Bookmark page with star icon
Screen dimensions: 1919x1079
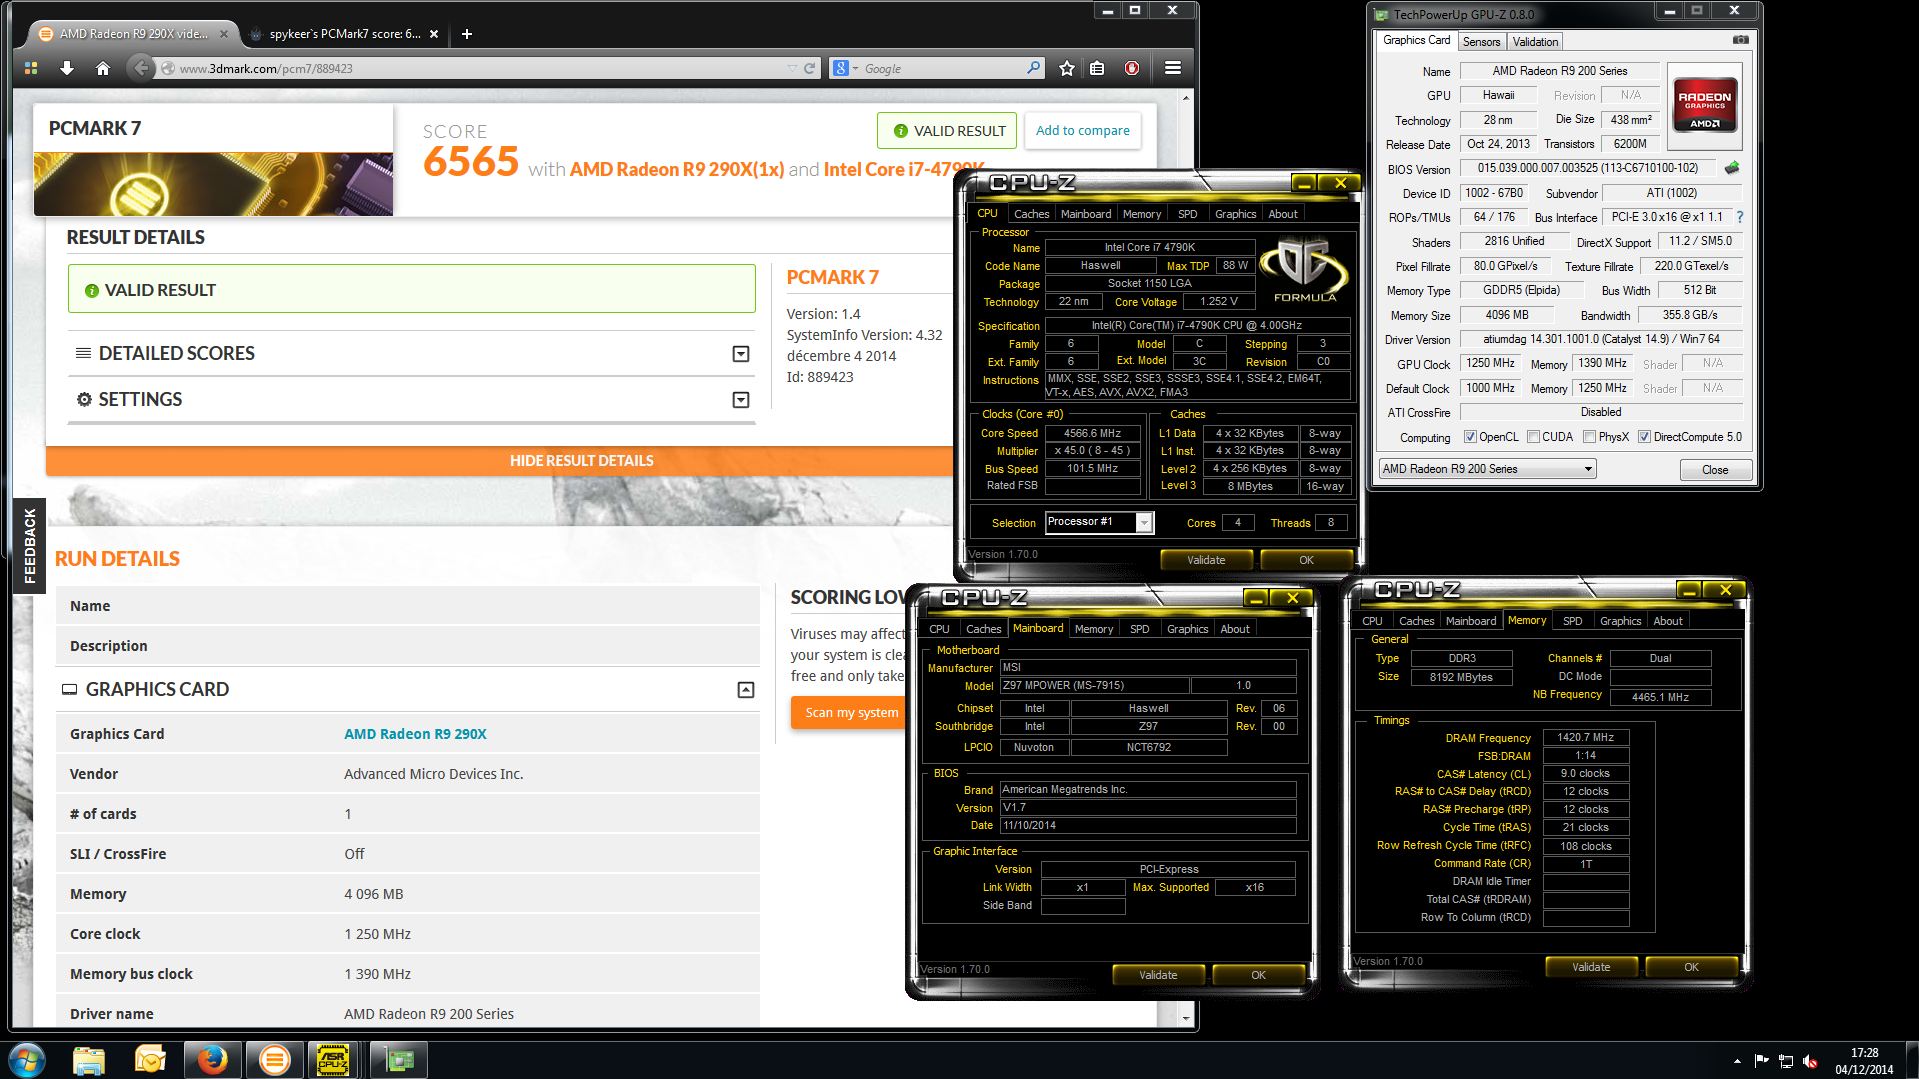(x=1067, y=68)
